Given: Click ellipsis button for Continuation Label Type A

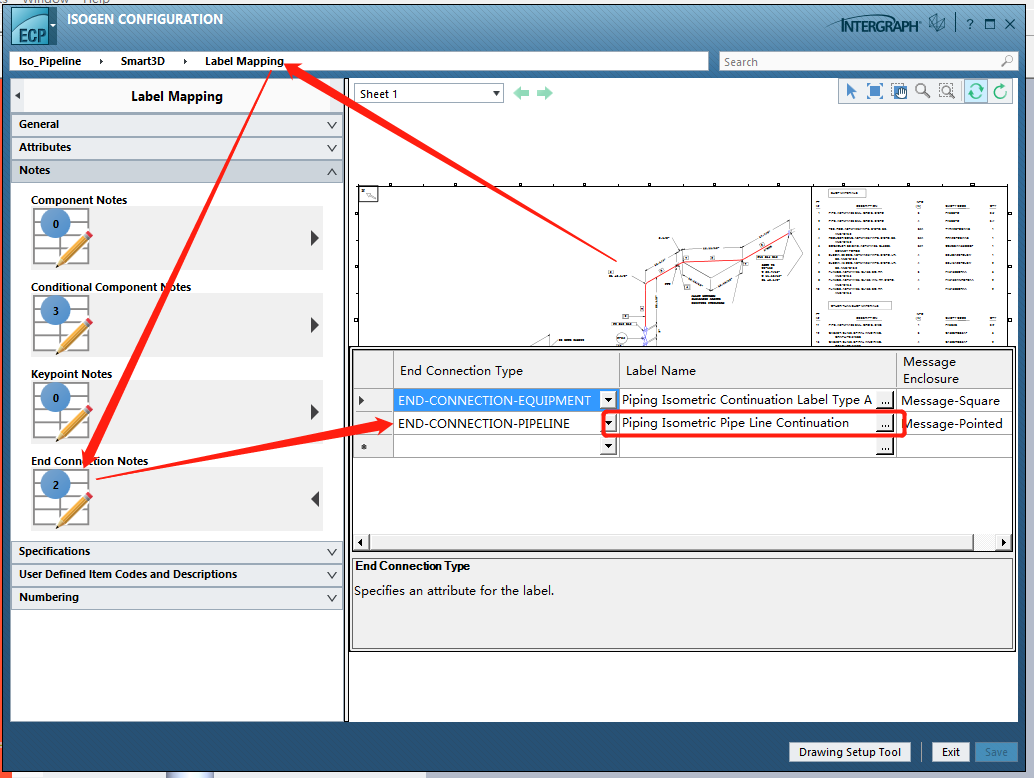Looking at the screenshot, I should coord(886,400).
